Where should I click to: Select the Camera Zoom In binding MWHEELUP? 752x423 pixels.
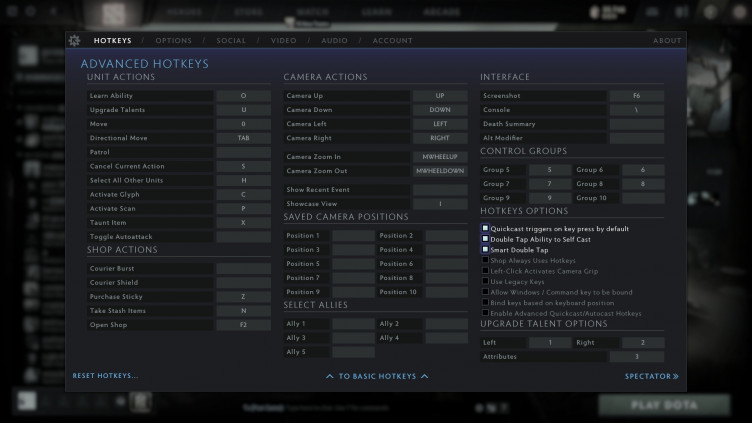[x=440, y=157]
